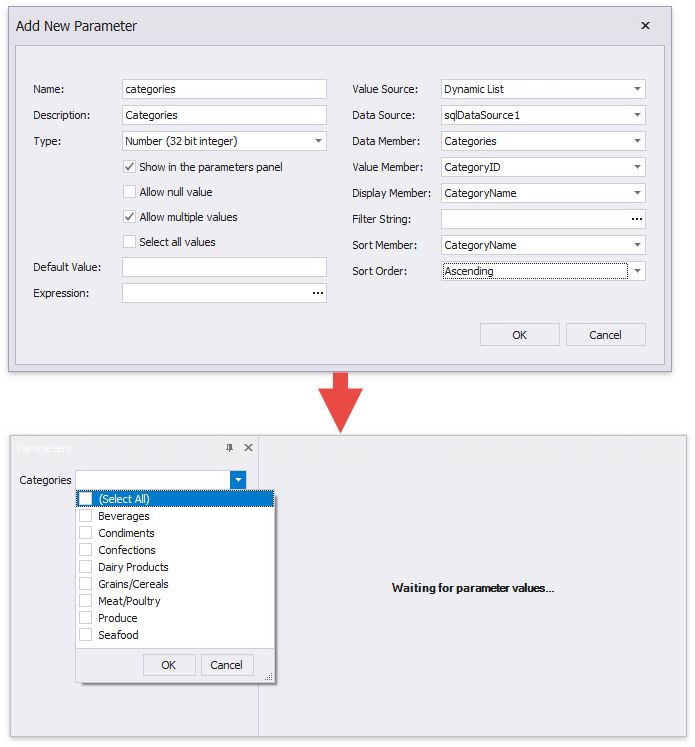695x747 pixels.
Task: Open the Type dropdown list
Action: tap(318, 141)
